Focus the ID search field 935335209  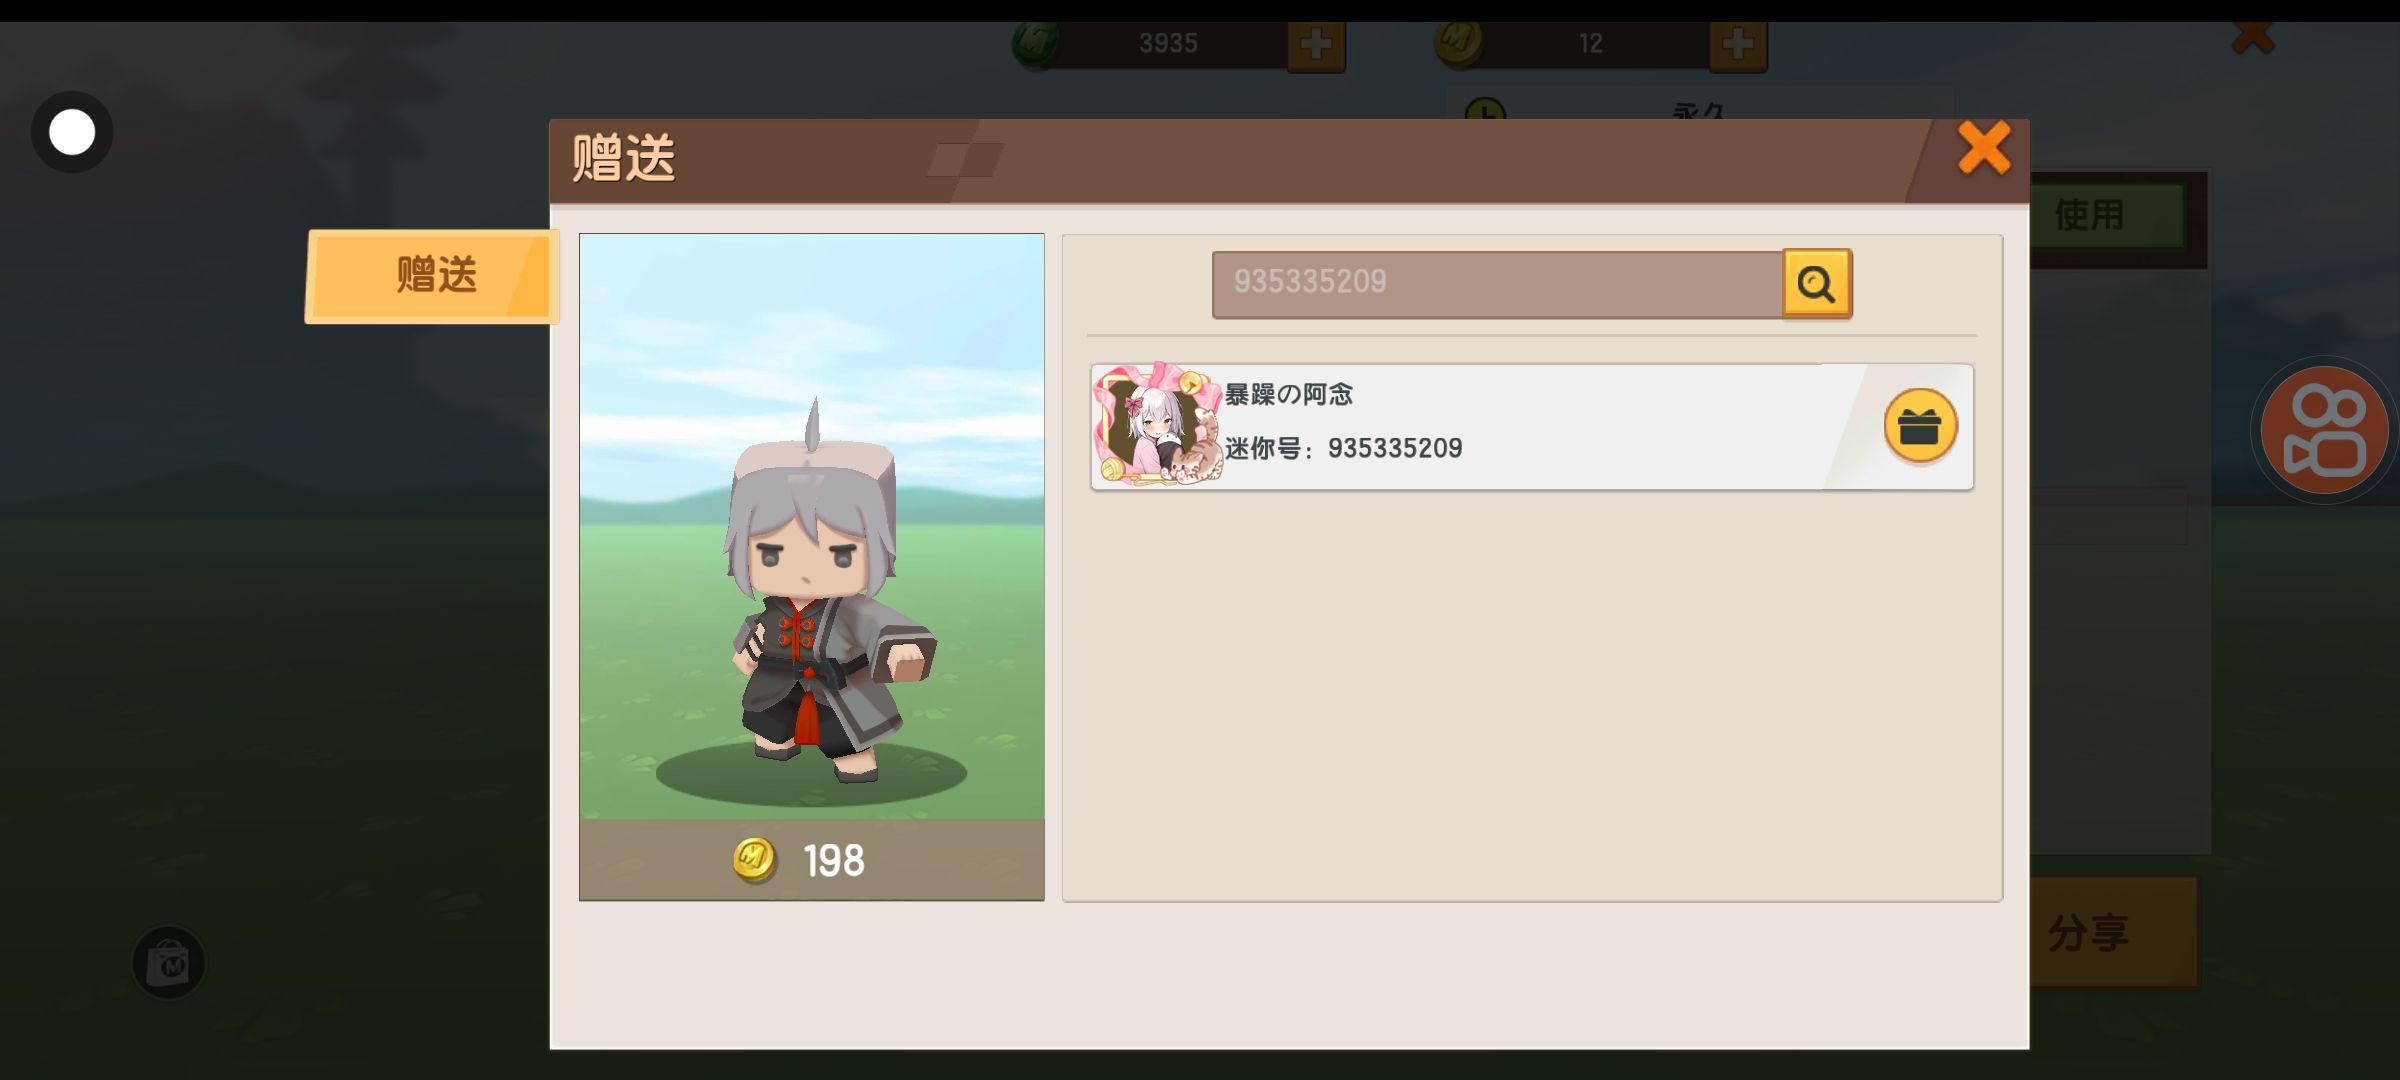[x=1497, y=284]
